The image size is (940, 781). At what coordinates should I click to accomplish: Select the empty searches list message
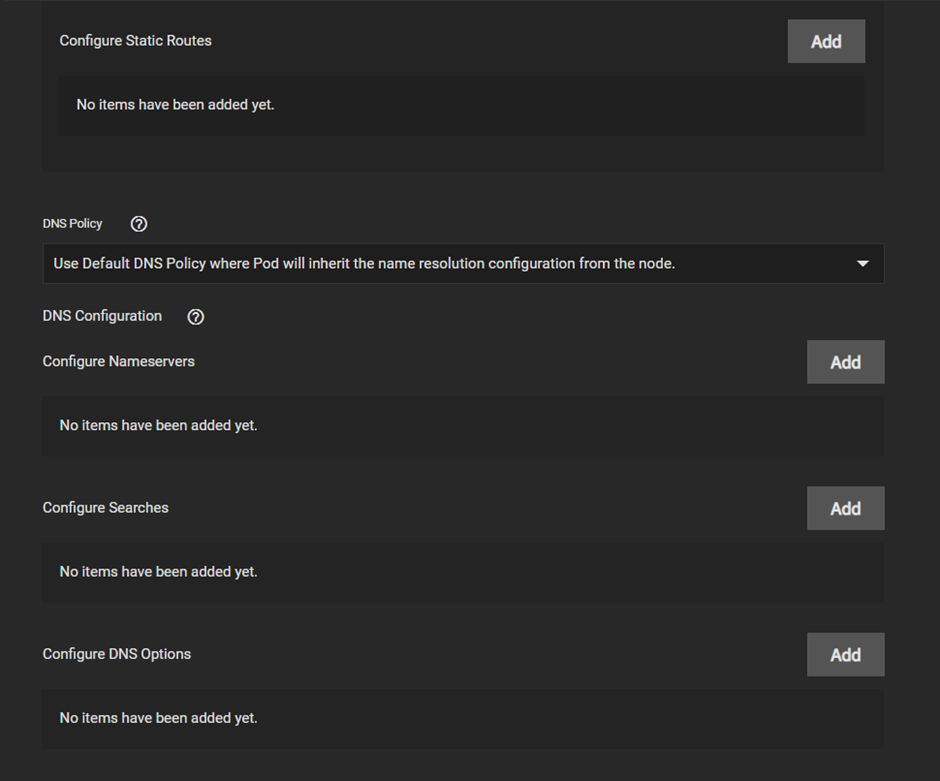[x=159, y=572]
